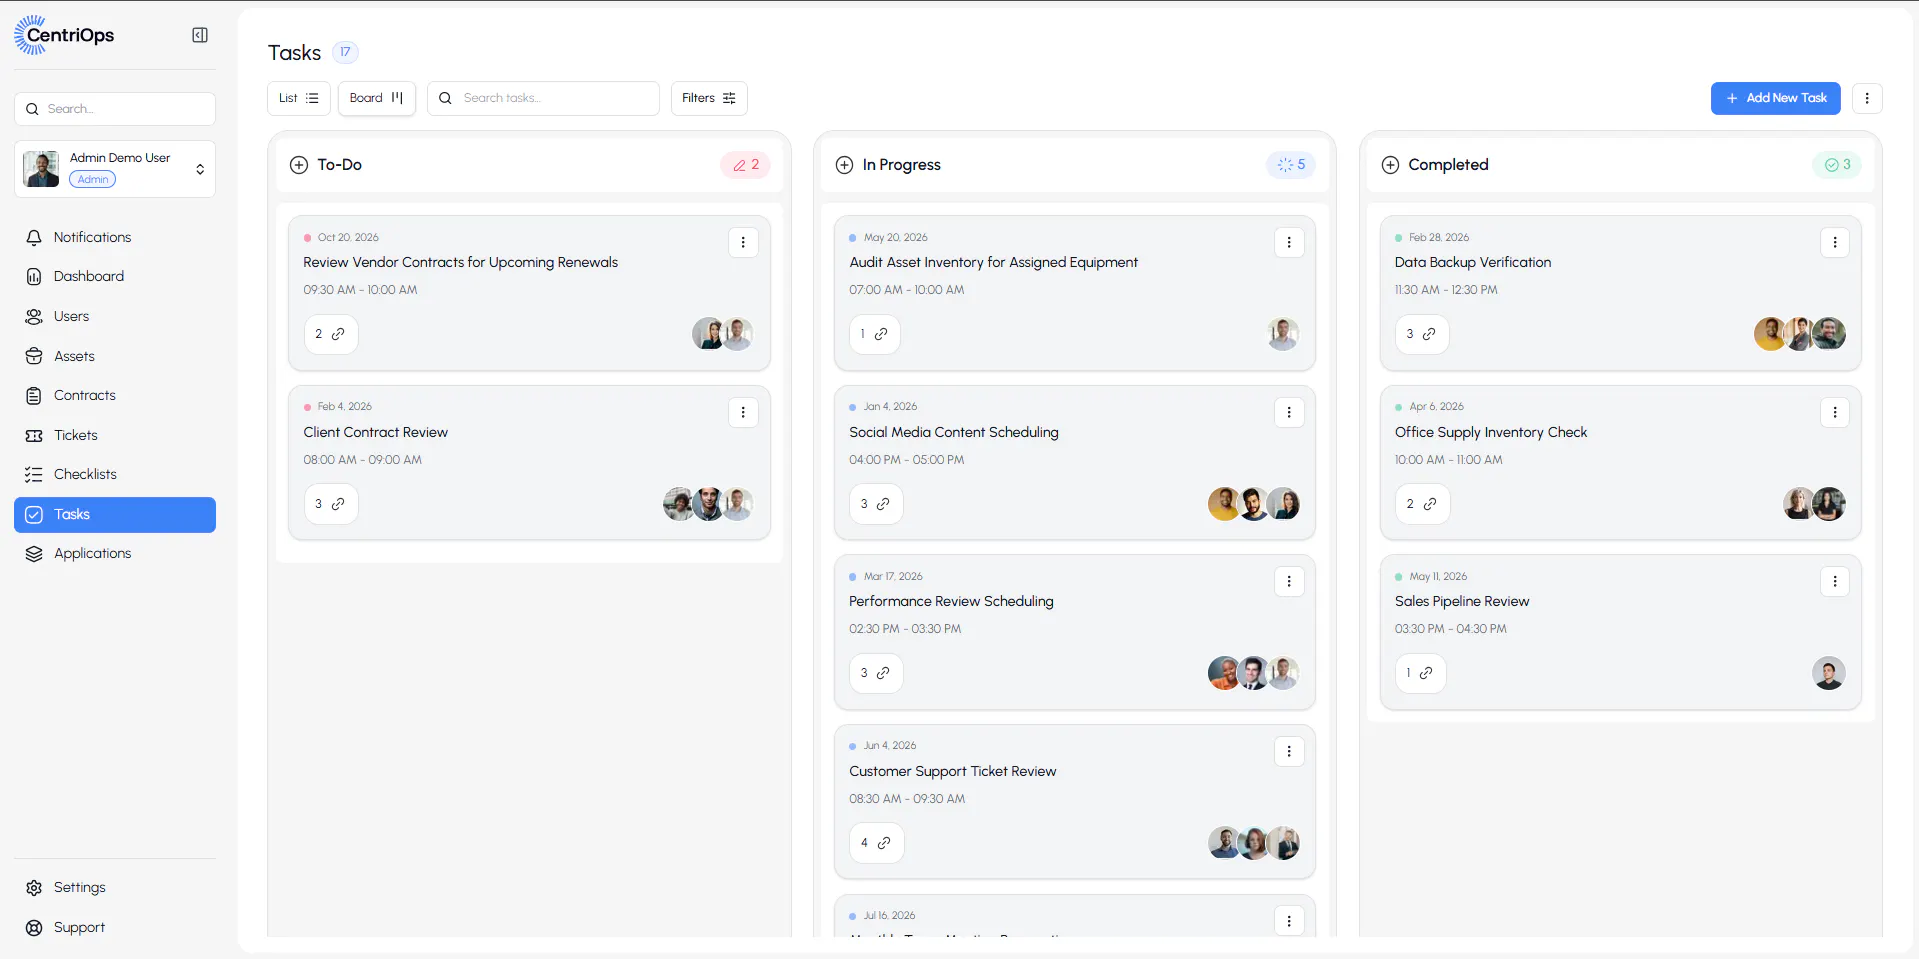View attachment link on Sales Pipeline Review

1421,673
